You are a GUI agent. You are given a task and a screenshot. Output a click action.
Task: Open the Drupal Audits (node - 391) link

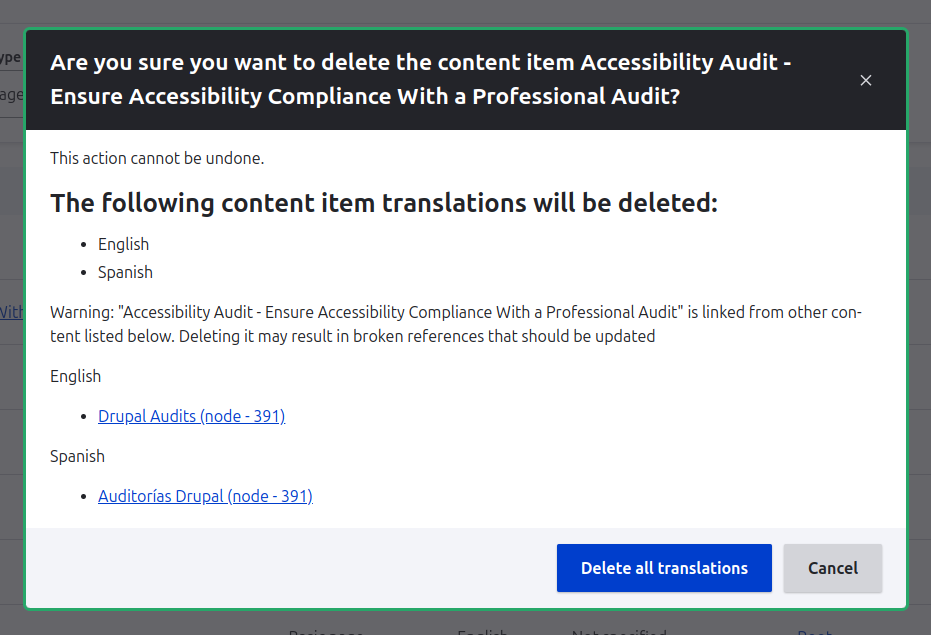191,416
